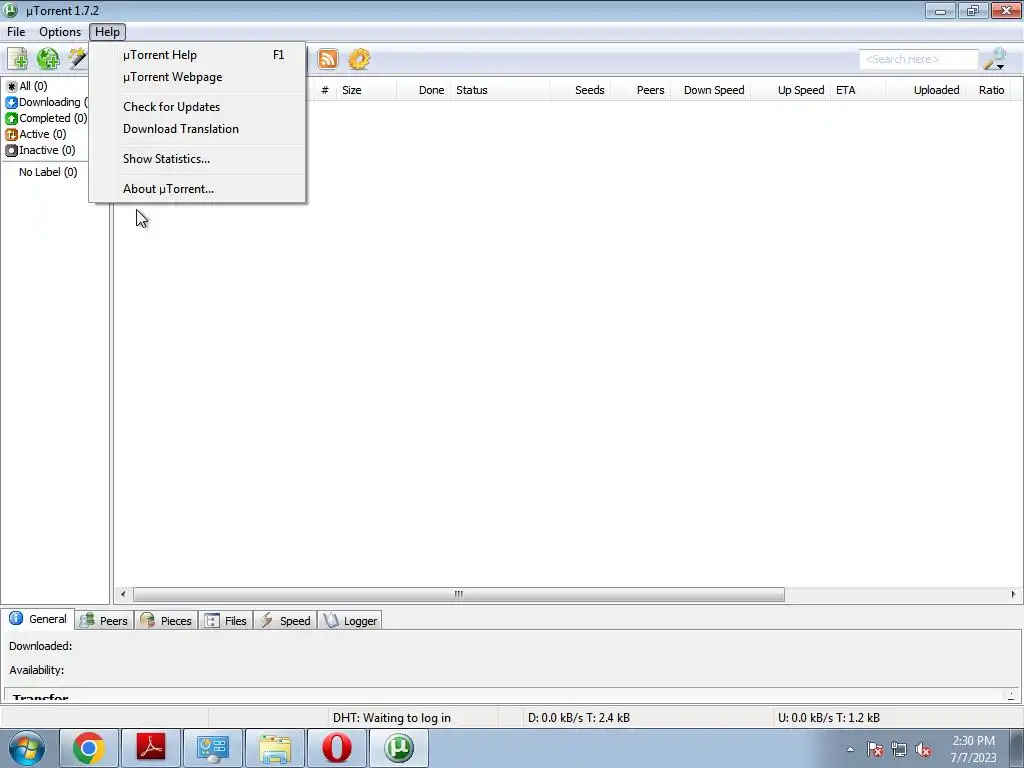Viewport: 1024px width, 768px height.
Task: Switch to the General tab
Action: [x=38, y=619]
